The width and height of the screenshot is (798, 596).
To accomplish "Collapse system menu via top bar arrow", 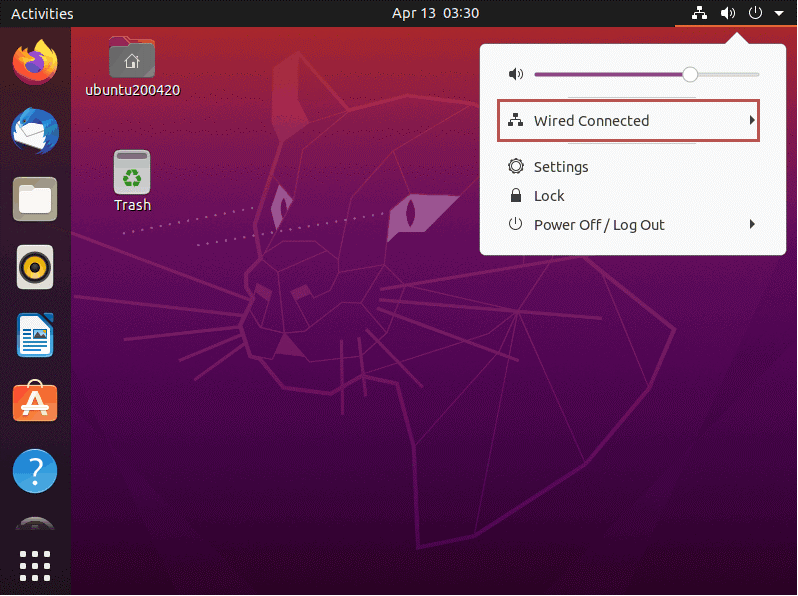I will point(779,14).
